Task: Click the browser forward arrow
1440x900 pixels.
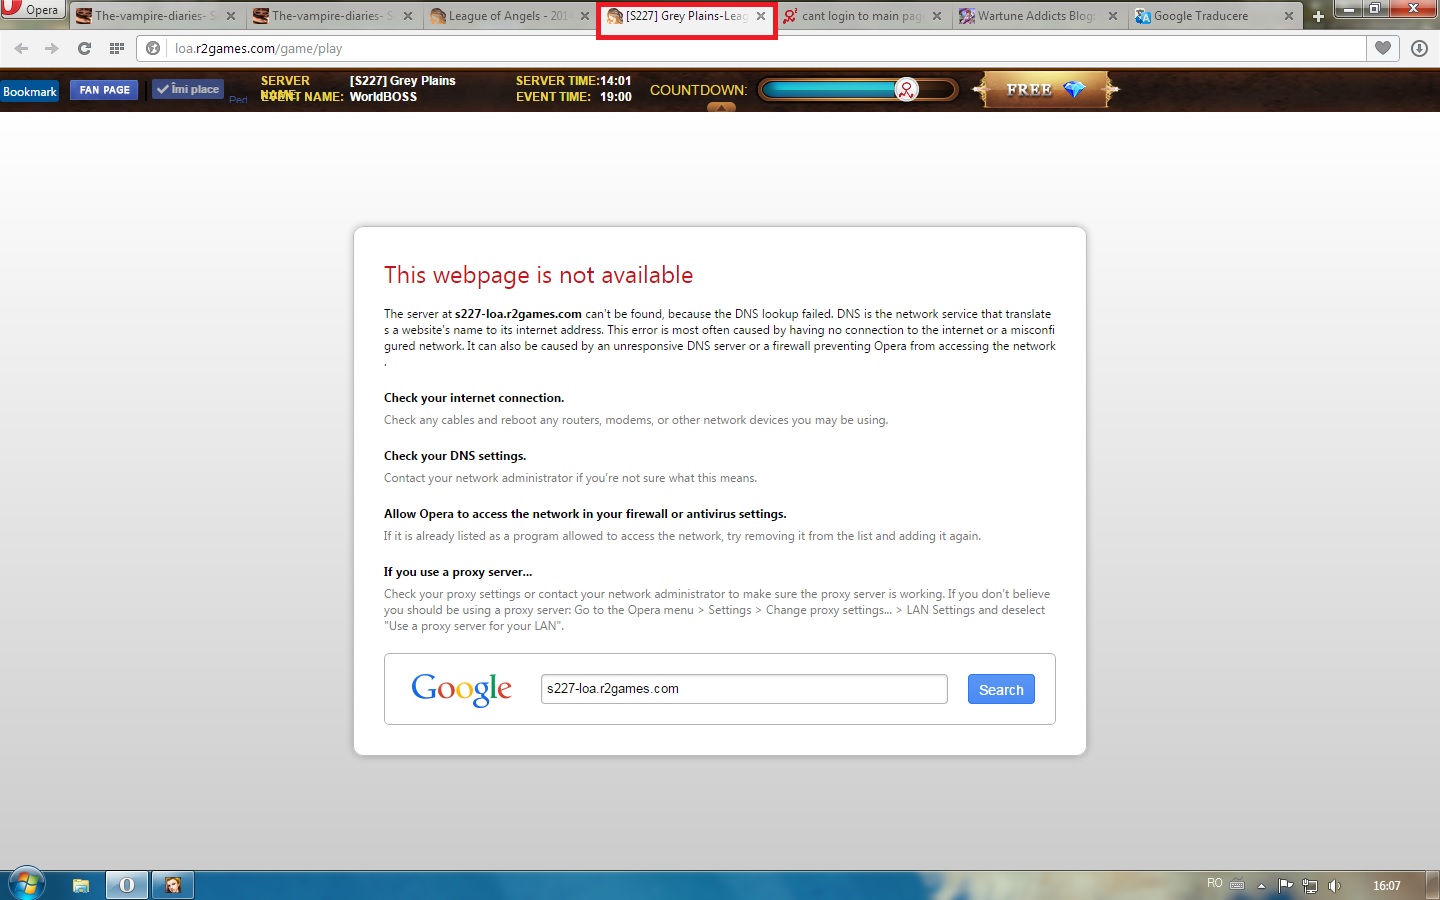Action: (52, 48)
